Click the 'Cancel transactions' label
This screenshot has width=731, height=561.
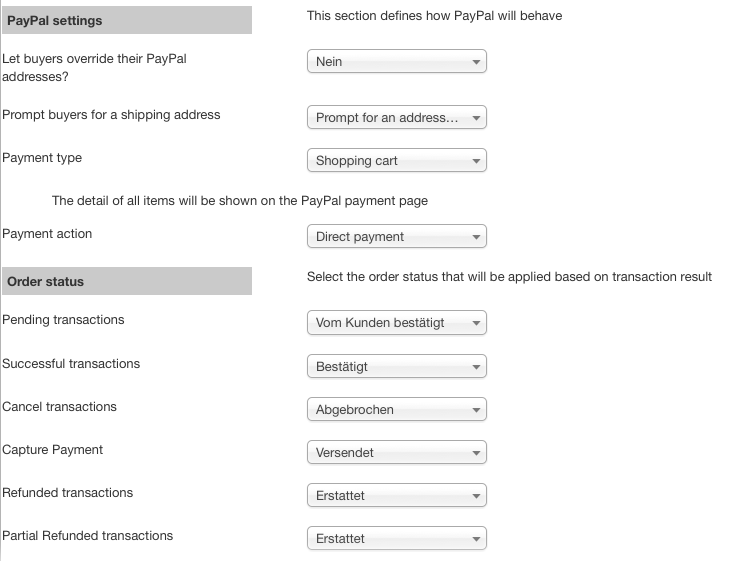[59, 407]
